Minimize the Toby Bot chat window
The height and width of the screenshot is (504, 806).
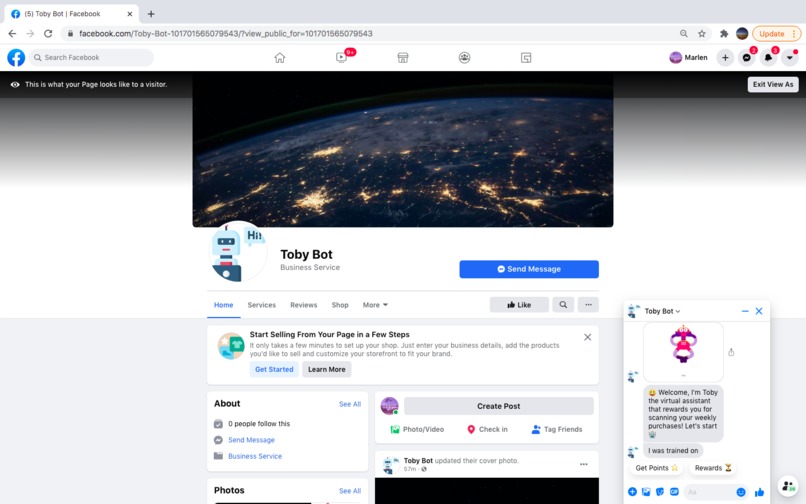pyautogui.click(x=745, y=311)
